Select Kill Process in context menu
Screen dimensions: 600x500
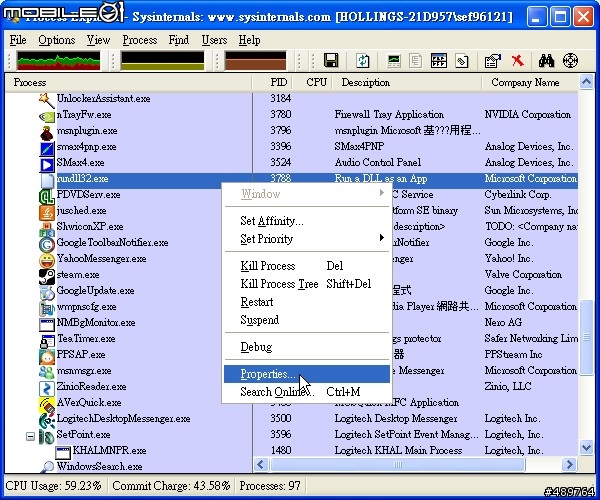point(306,266)
